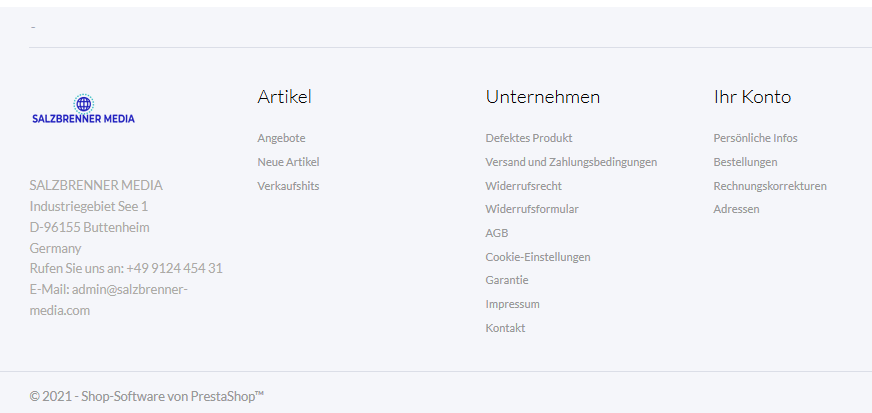Open the Garantie page
Viewport: 872px width, 413px height.
click(x=507, y=280)
